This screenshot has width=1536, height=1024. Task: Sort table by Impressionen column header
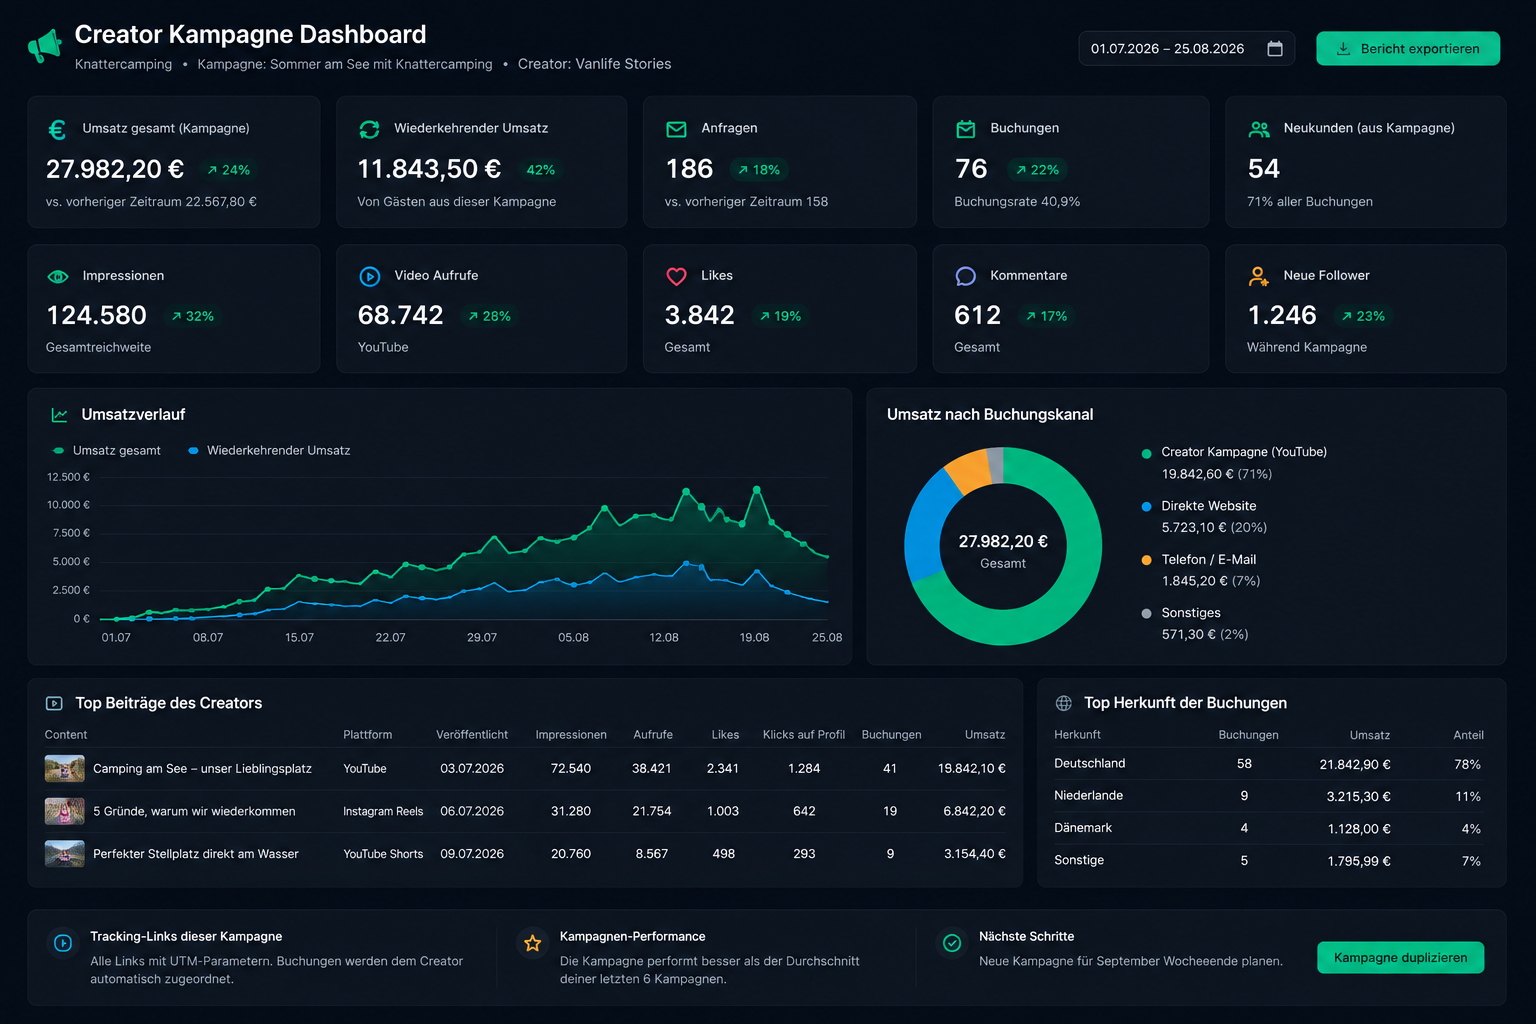[571, 735]
